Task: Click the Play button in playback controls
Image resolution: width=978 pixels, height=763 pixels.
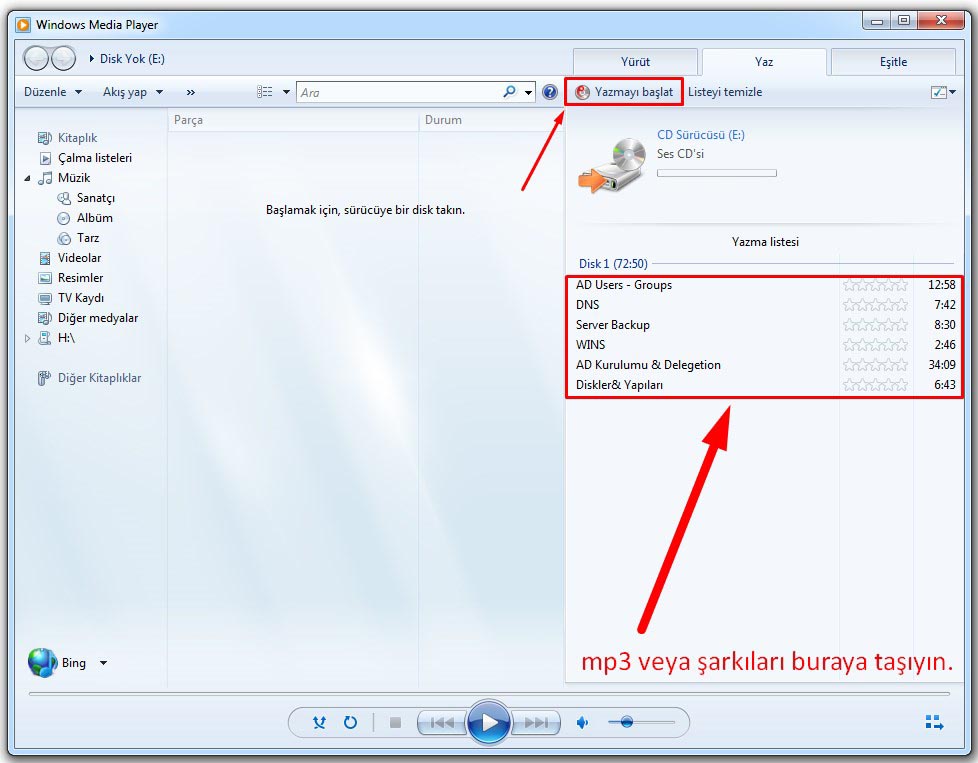Action: coord(489,722)
